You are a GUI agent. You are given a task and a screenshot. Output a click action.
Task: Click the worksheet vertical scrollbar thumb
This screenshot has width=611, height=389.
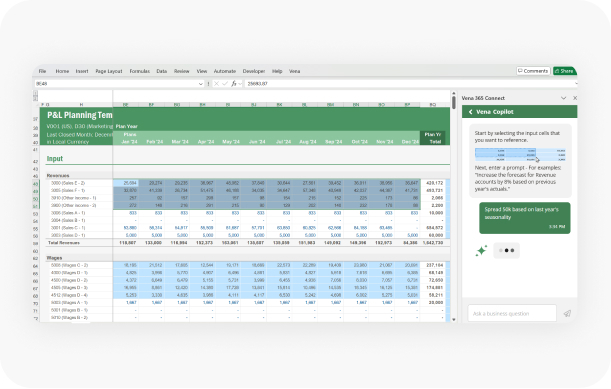click(x=454, y=103)
